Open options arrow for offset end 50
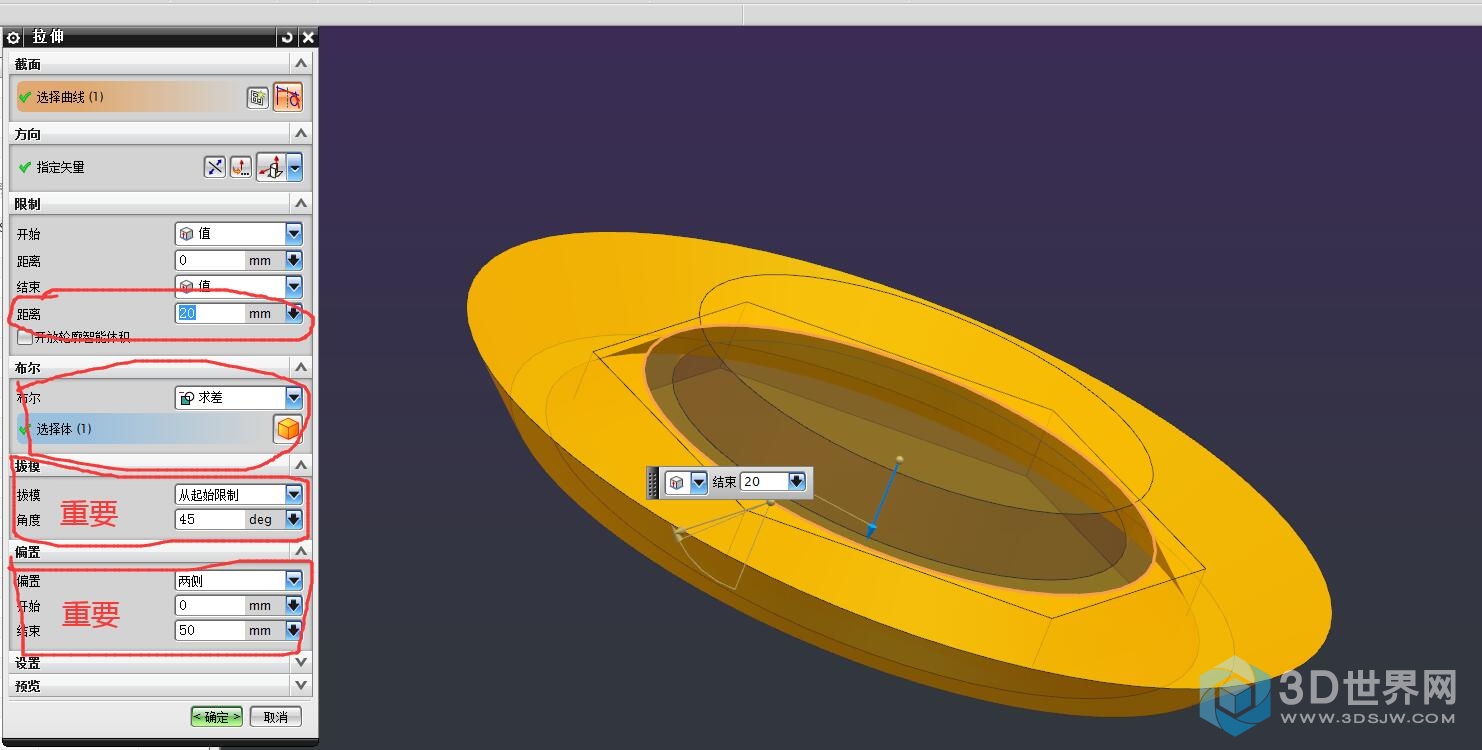 (x=293, y=630)
